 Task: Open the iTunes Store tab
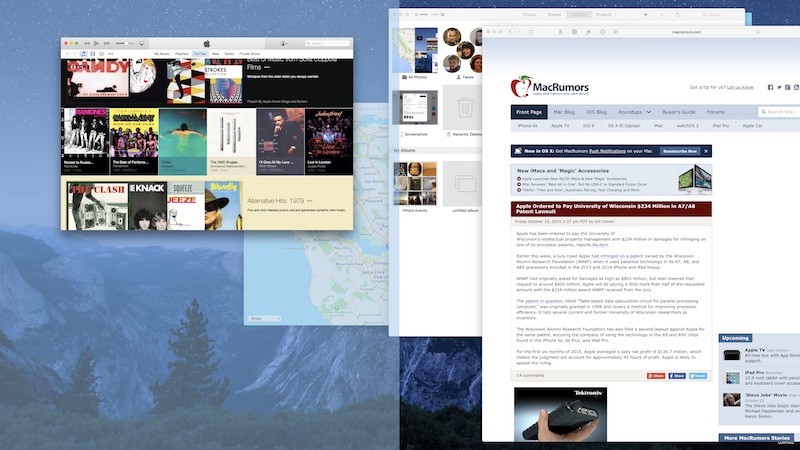[x=249, y=53]
